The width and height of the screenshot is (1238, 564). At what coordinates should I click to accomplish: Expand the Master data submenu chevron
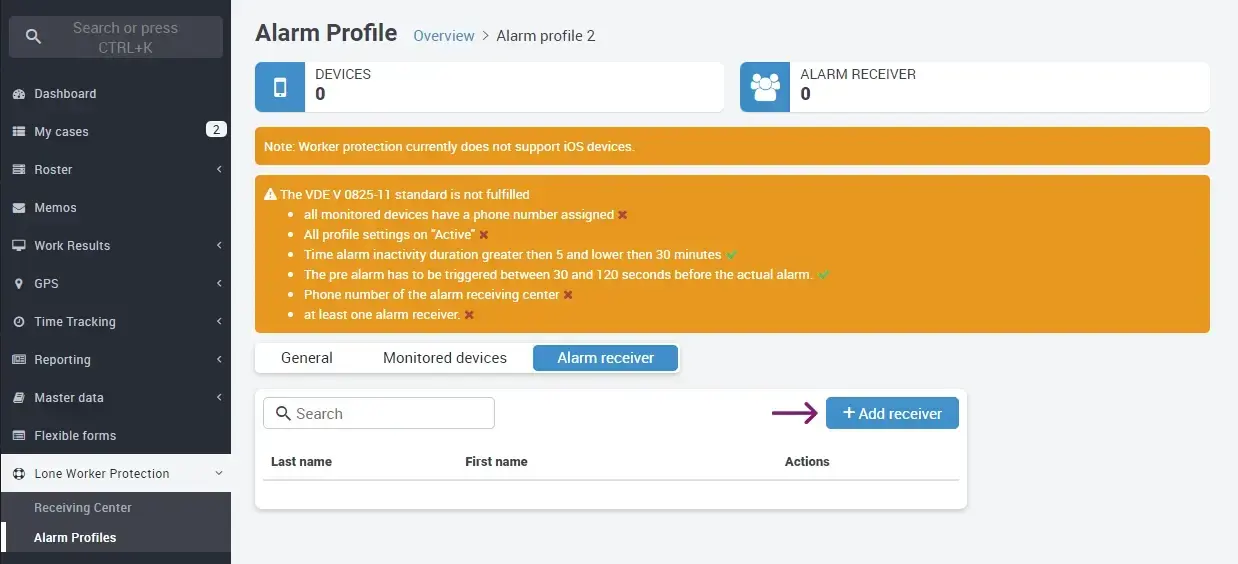point(219,398)
